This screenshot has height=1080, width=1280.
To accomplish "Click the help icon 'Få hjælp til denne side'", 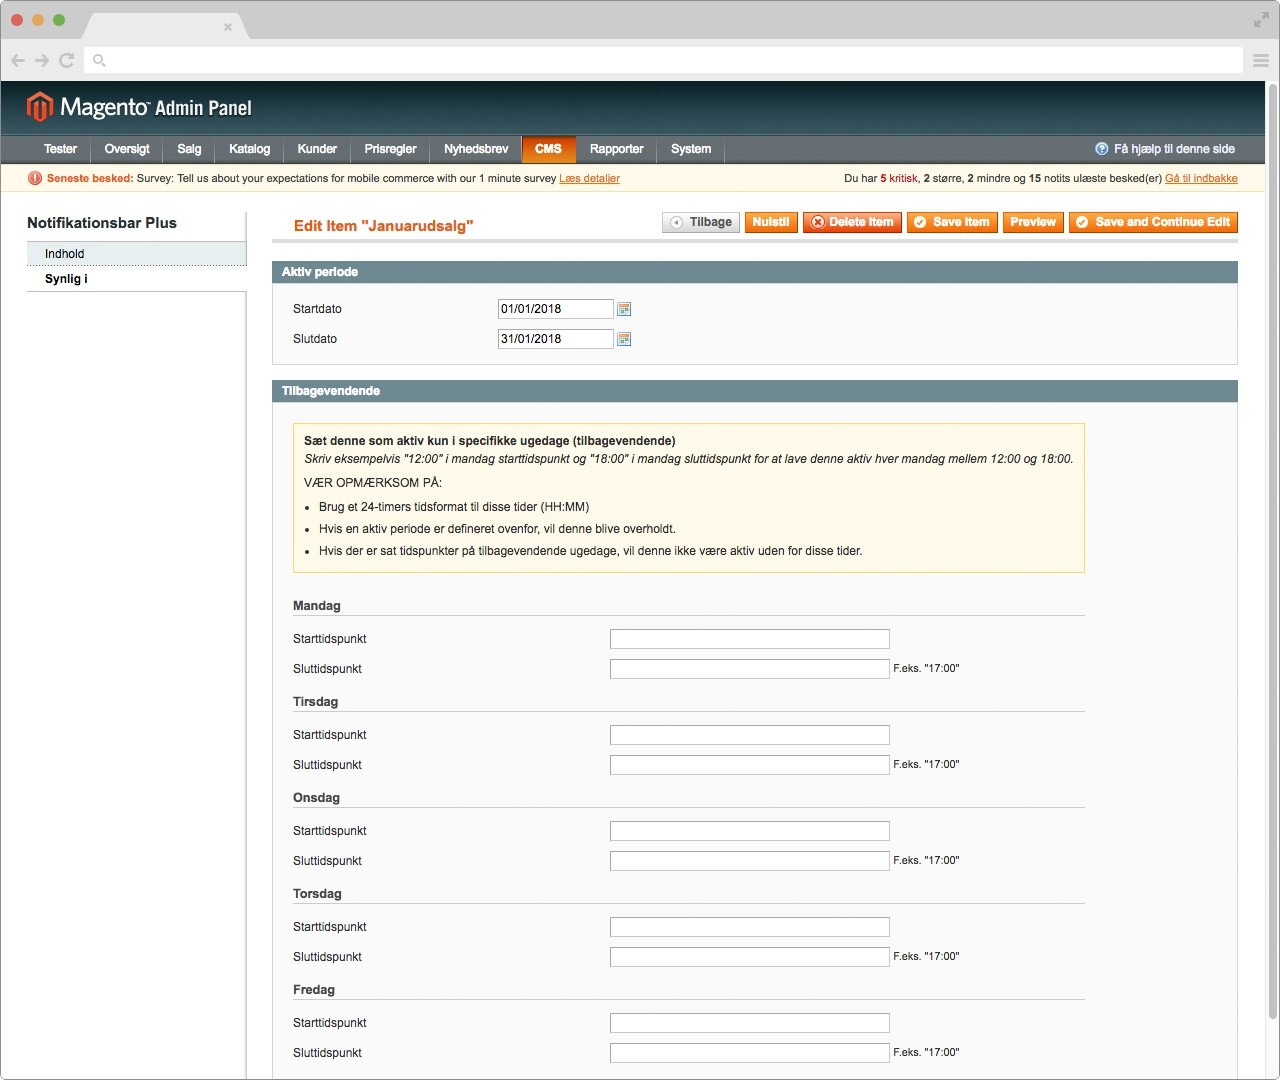I will coord(1102,149).
